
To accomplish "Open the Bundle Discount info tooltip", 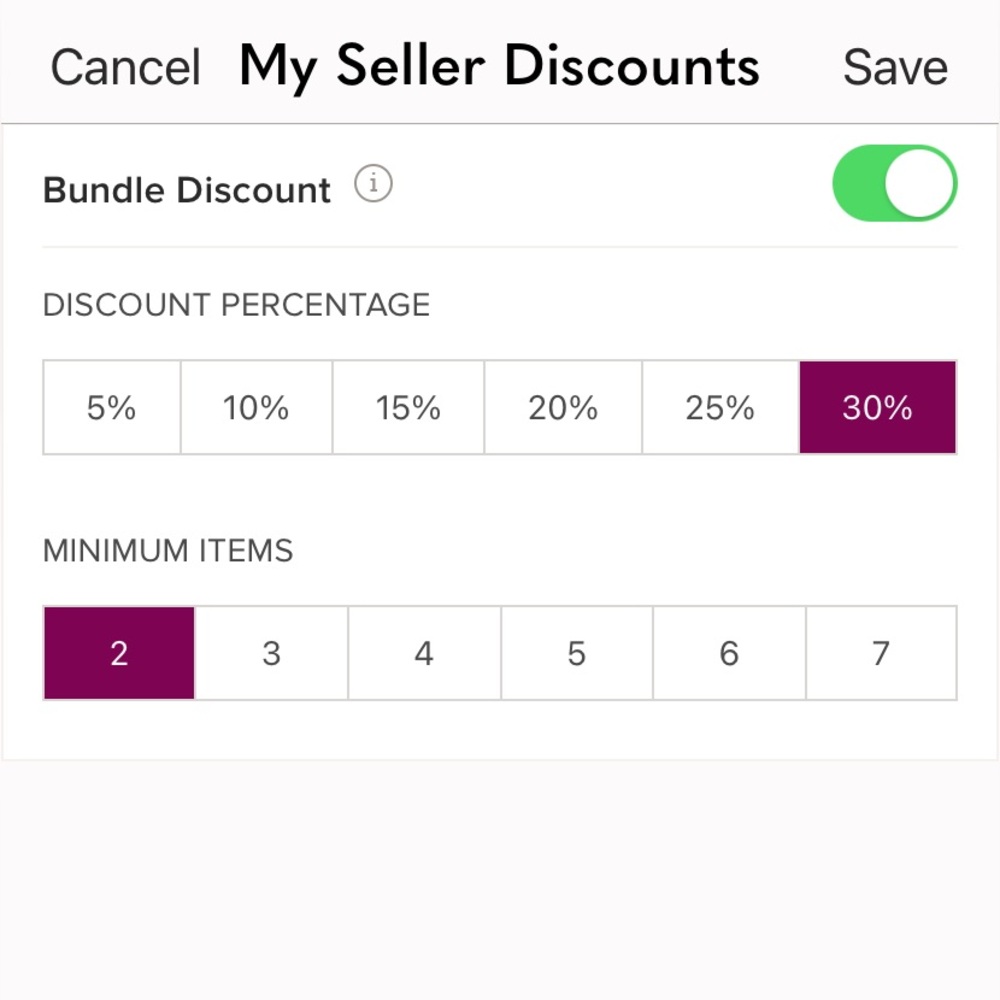I will tap(372, 184).
